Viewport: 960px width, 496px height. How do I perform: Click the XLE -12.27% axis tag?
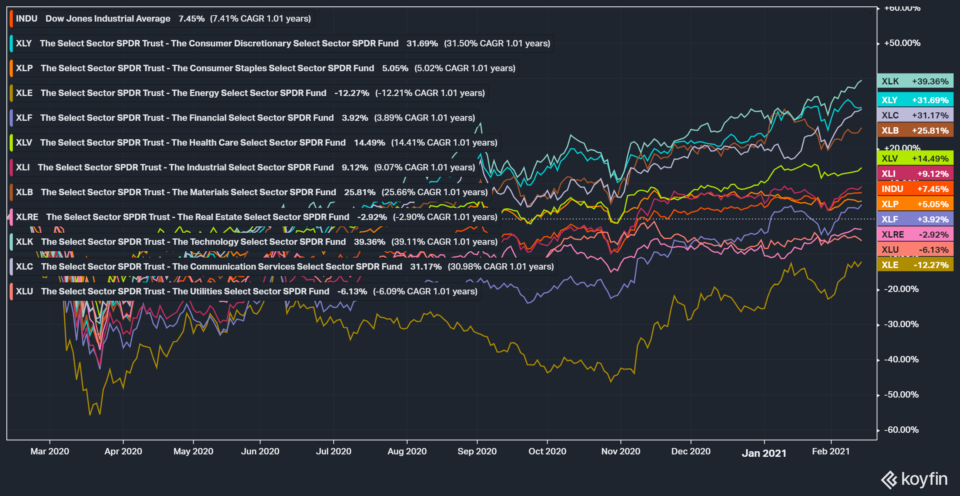click(915, 265)
